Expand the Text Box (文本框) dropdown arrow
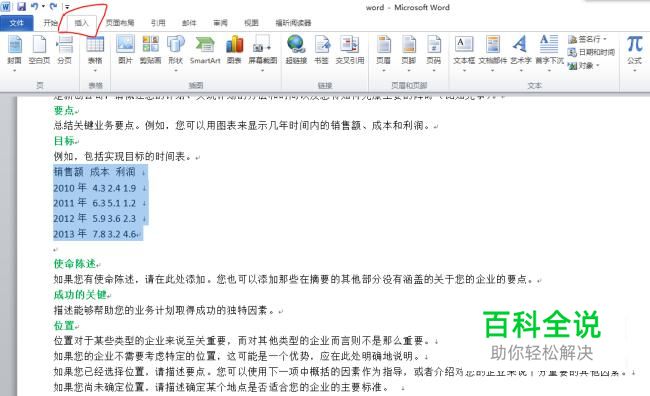 tap(464, 70)
